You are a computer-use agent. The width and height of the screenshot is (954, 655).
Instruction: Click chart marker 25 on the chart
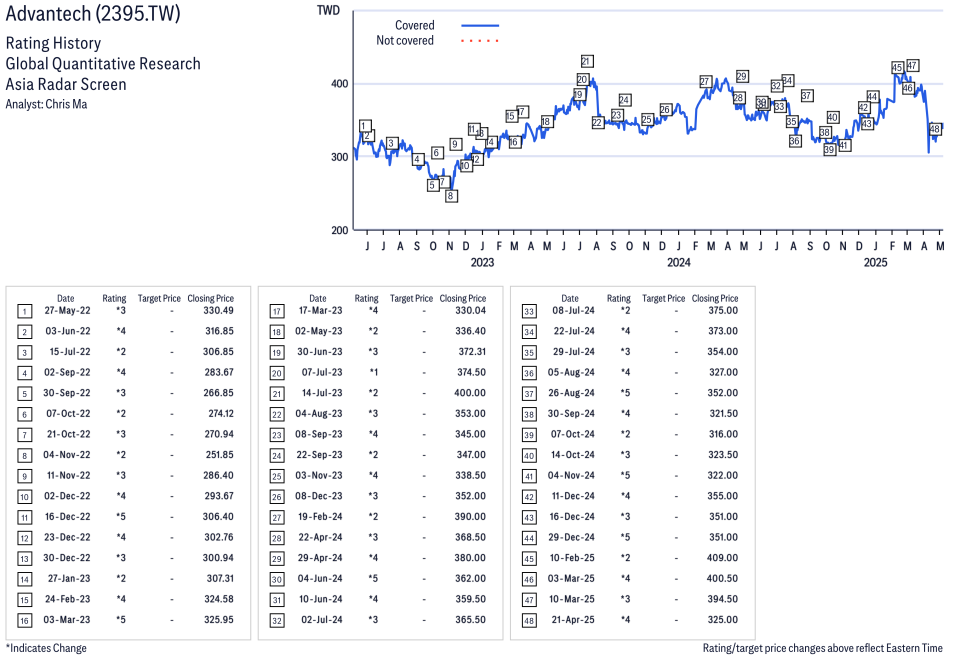pyautogui.click(x=647, y=119)
